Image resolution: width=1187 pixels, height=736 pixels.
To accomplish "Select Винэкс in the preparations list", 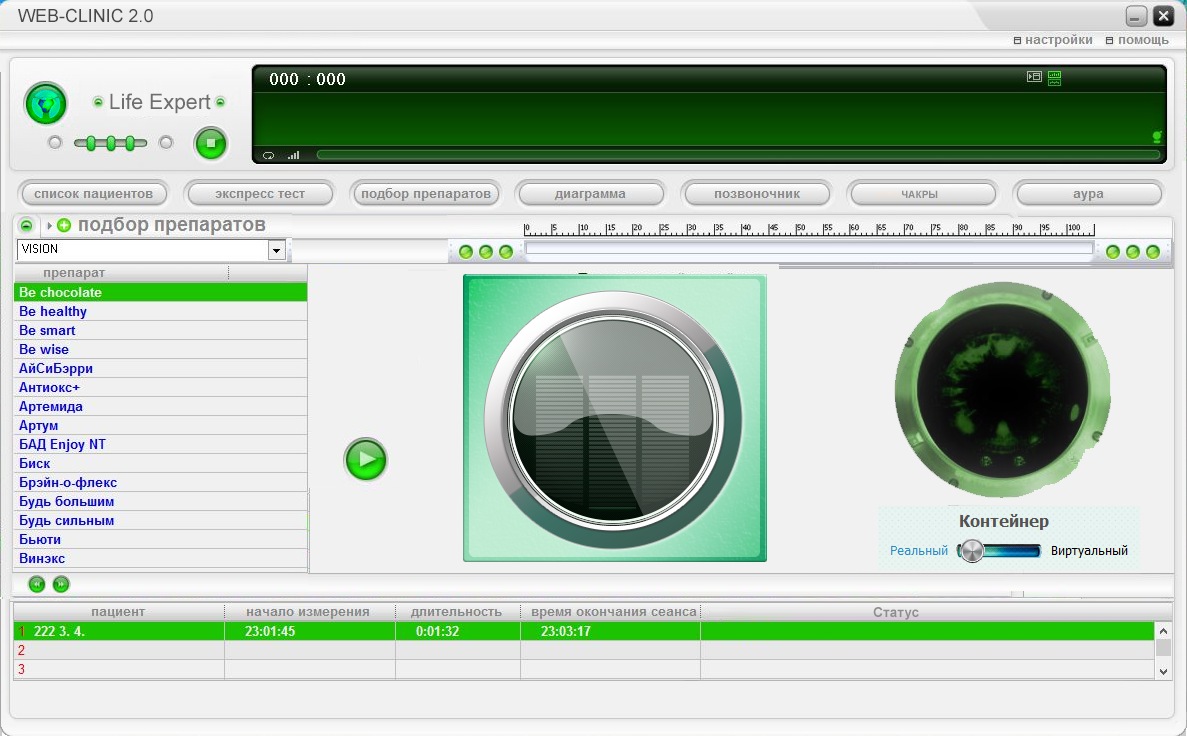I will pos(160,558).
